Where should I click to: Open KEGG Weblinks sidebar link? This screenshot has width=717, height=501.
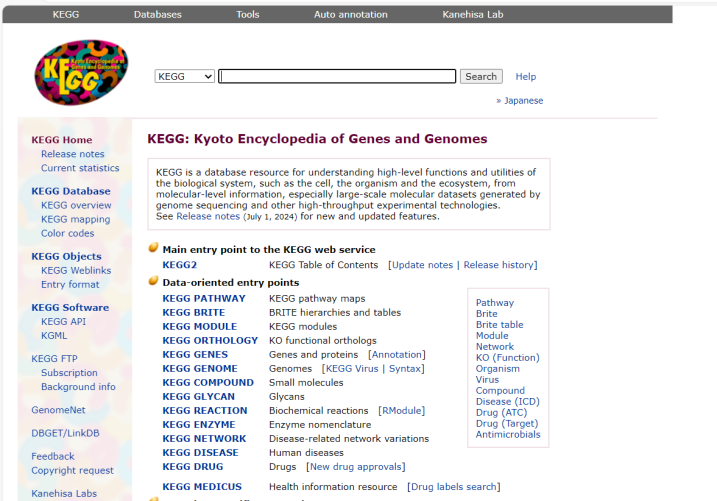coord(76,271)
